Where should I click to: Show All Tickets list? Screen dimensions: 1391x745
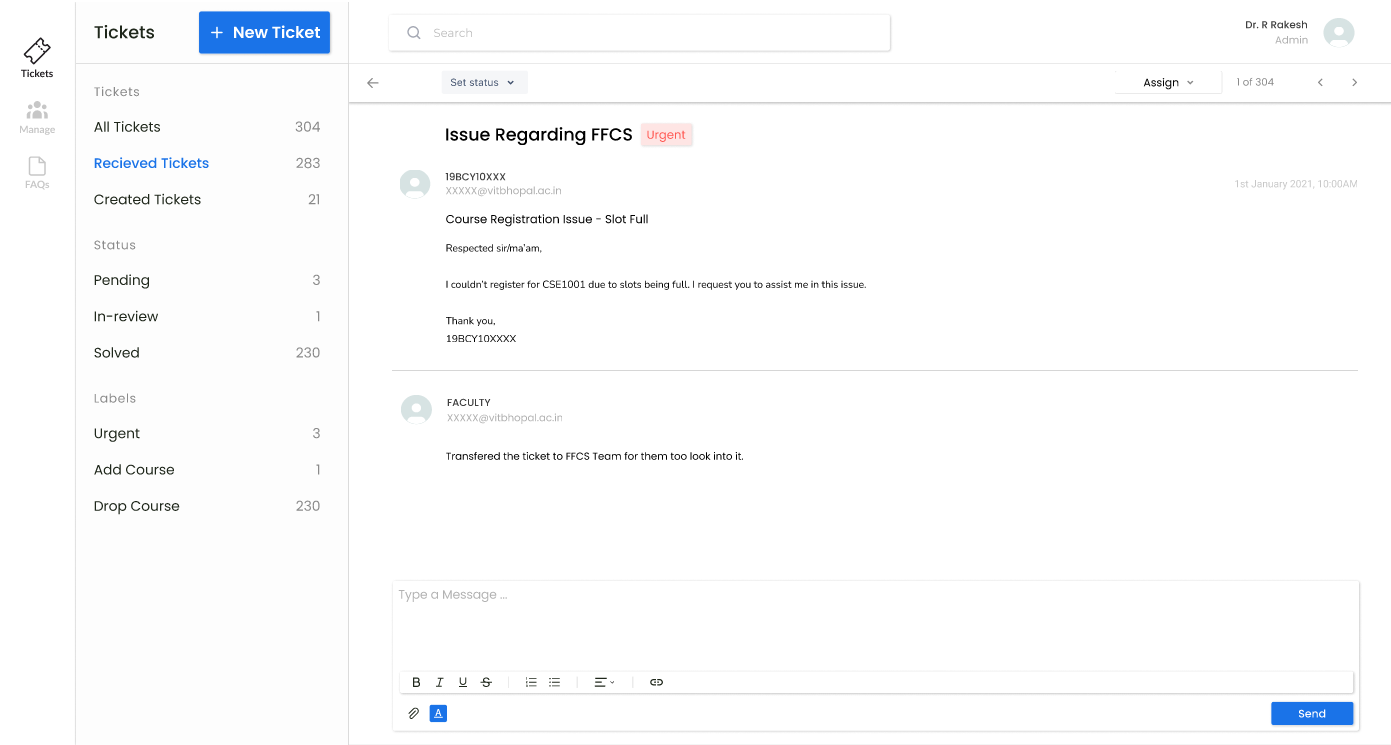click(x=207, y=127)
